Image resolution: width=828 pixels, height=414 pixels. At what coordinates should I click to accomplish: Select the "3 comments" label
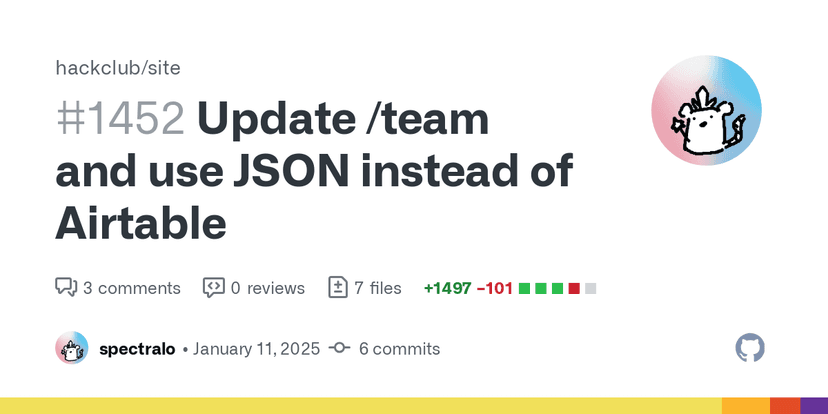[x=132, y=288]
